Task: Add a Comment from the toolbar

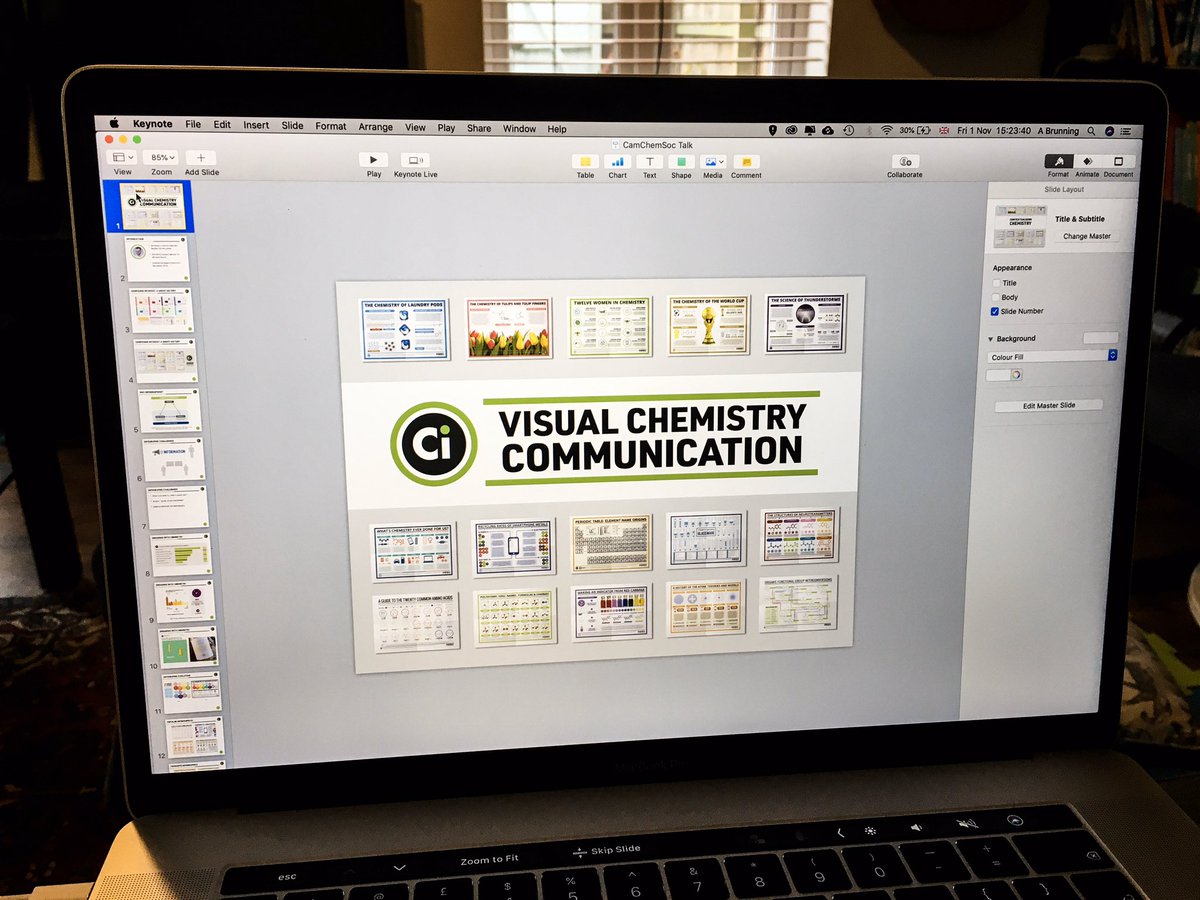Action: point(746,161)
